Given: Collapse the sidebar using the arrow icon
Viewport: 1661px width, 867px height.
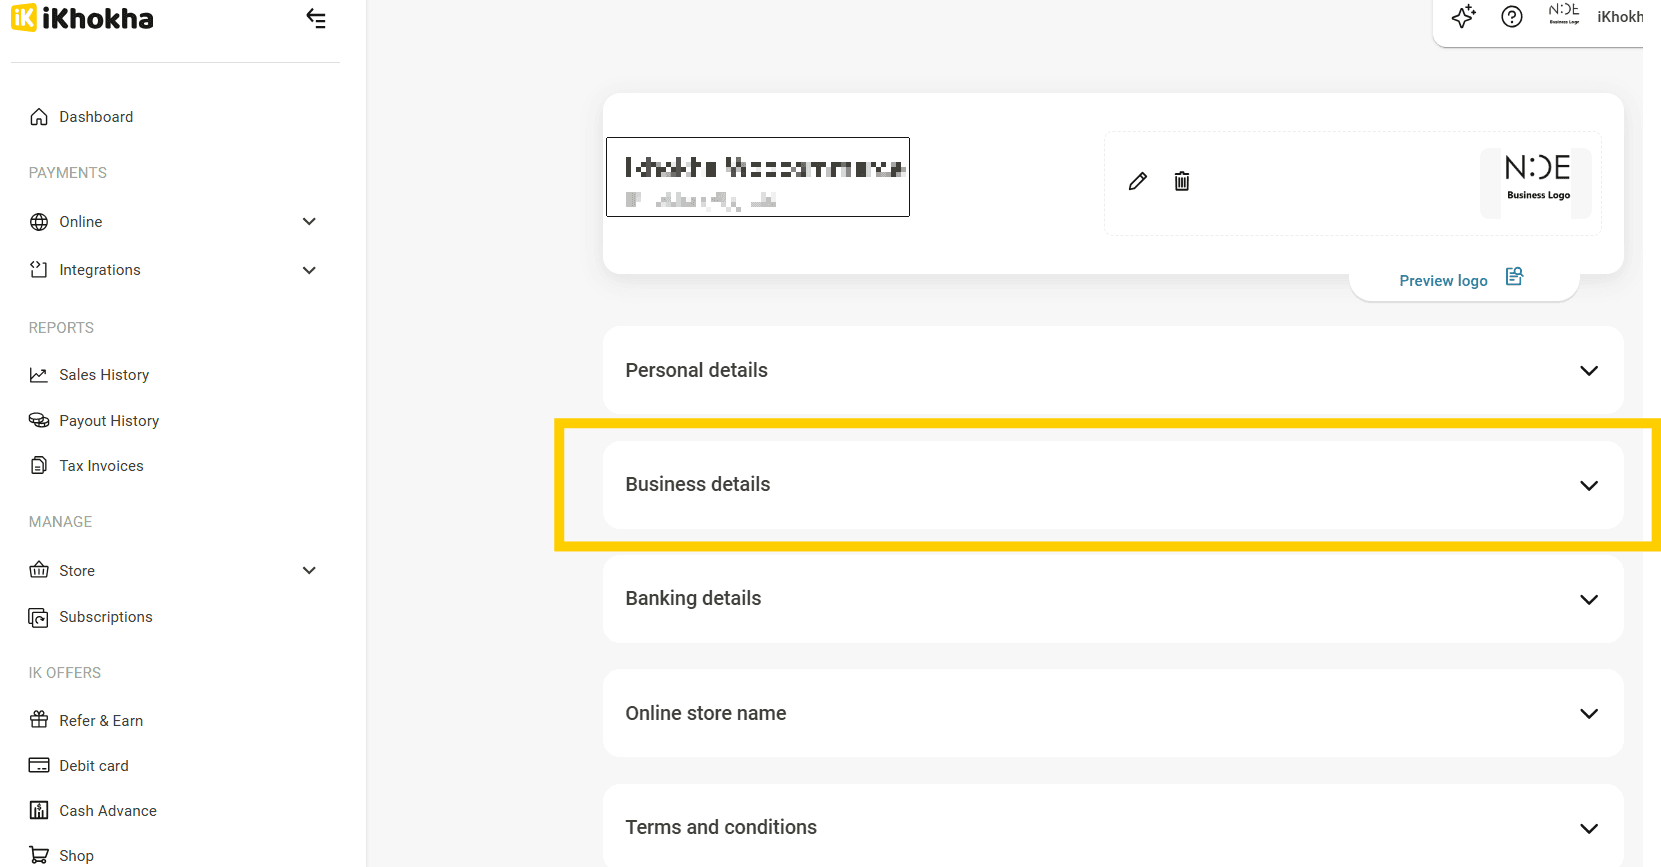Looking at the screenshot, I should [x=316, y=19].
